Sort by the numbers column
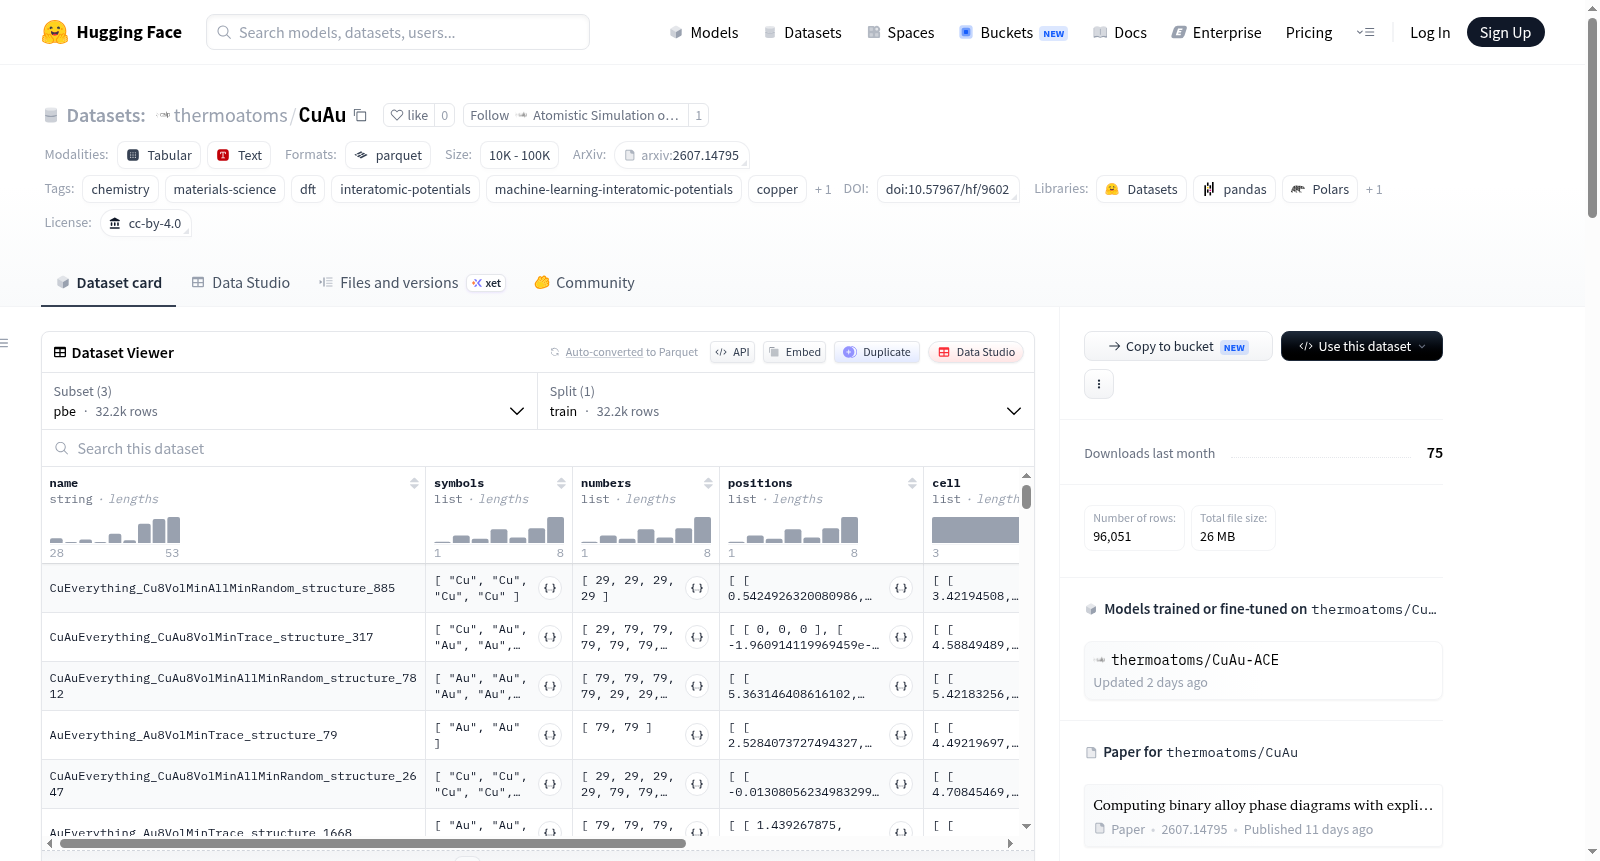The image size is (1600, 861). click(x=708, y=483)
